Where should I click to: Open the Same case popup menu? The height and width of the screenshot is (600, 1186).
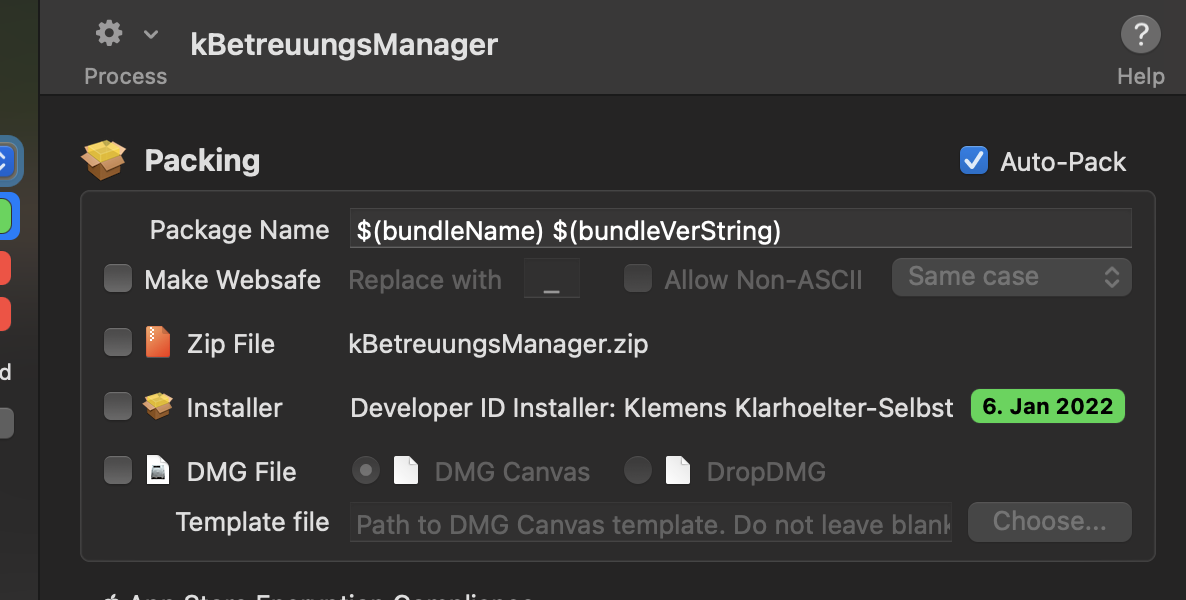[1012, 277]
